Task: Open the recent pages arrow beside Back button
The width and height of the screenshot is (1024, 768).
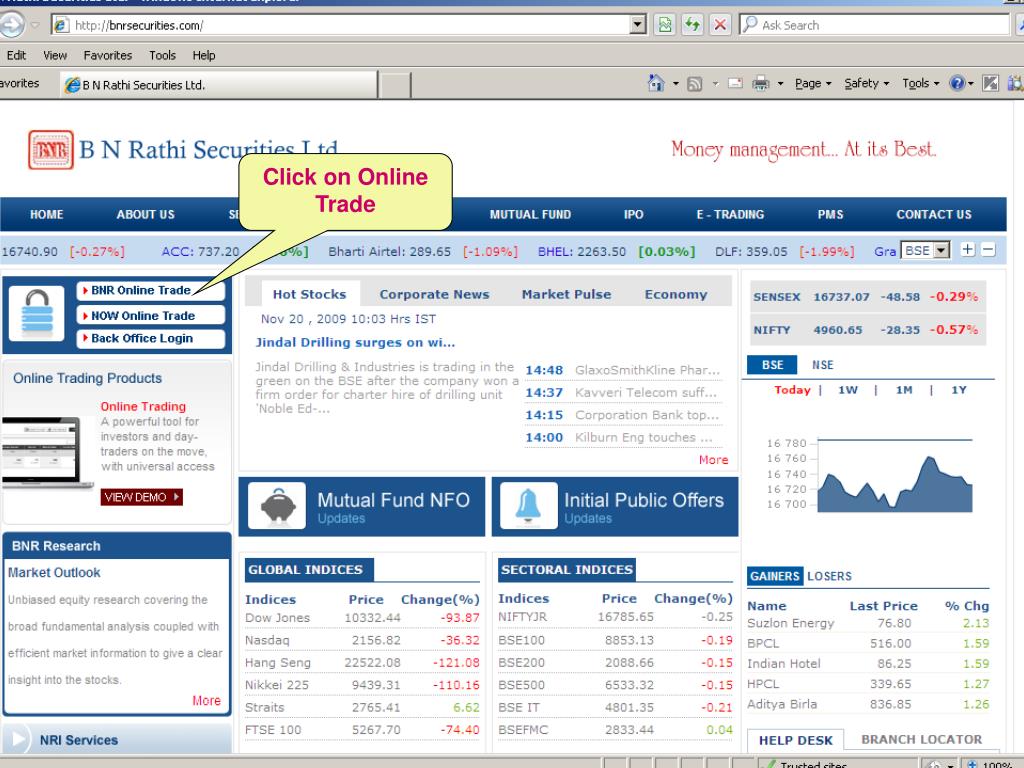Action: pos(35,25)
